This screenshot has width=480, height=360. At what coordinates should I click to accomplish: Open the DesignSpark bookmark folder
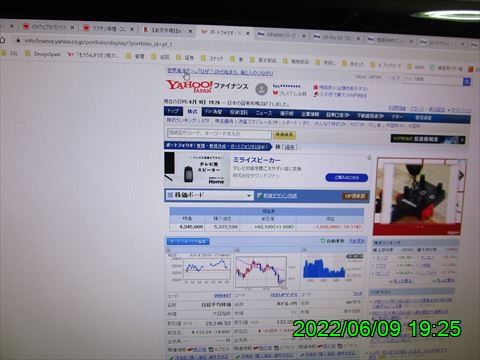[43, 54]
